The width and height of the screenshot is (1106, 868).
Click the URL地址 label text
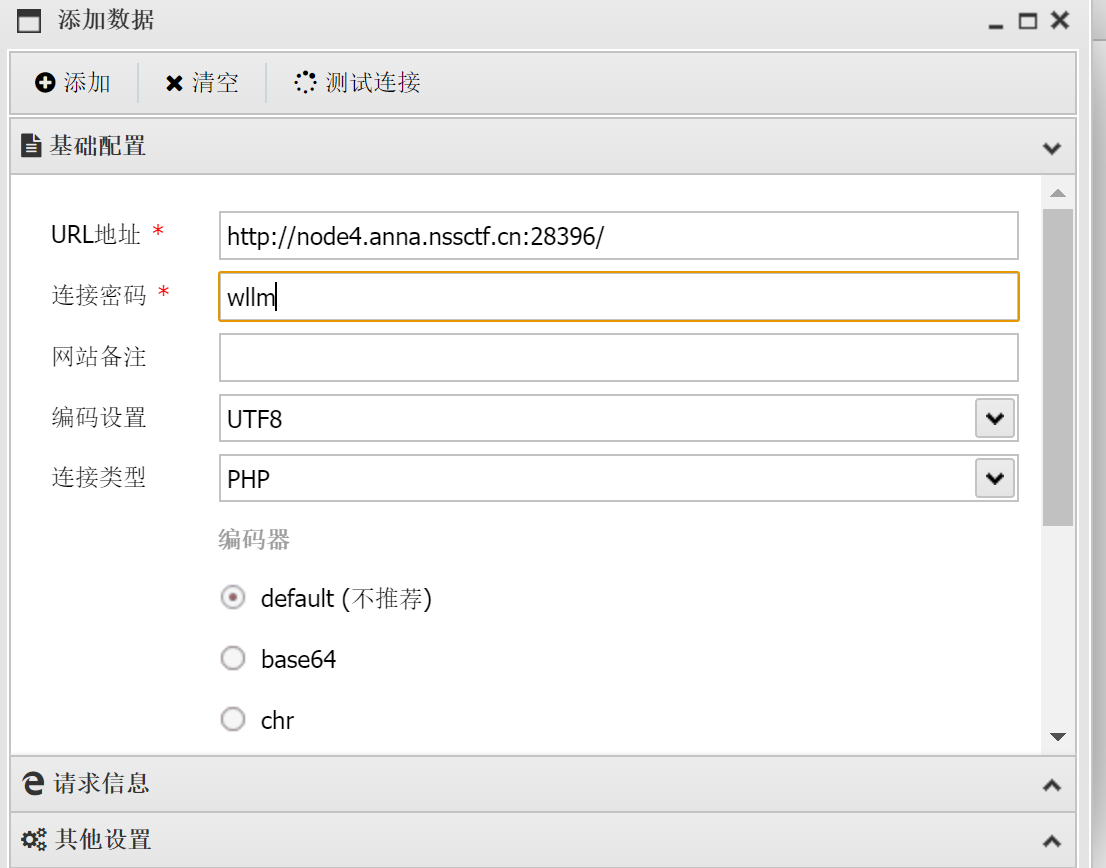(x=96, y=234)
